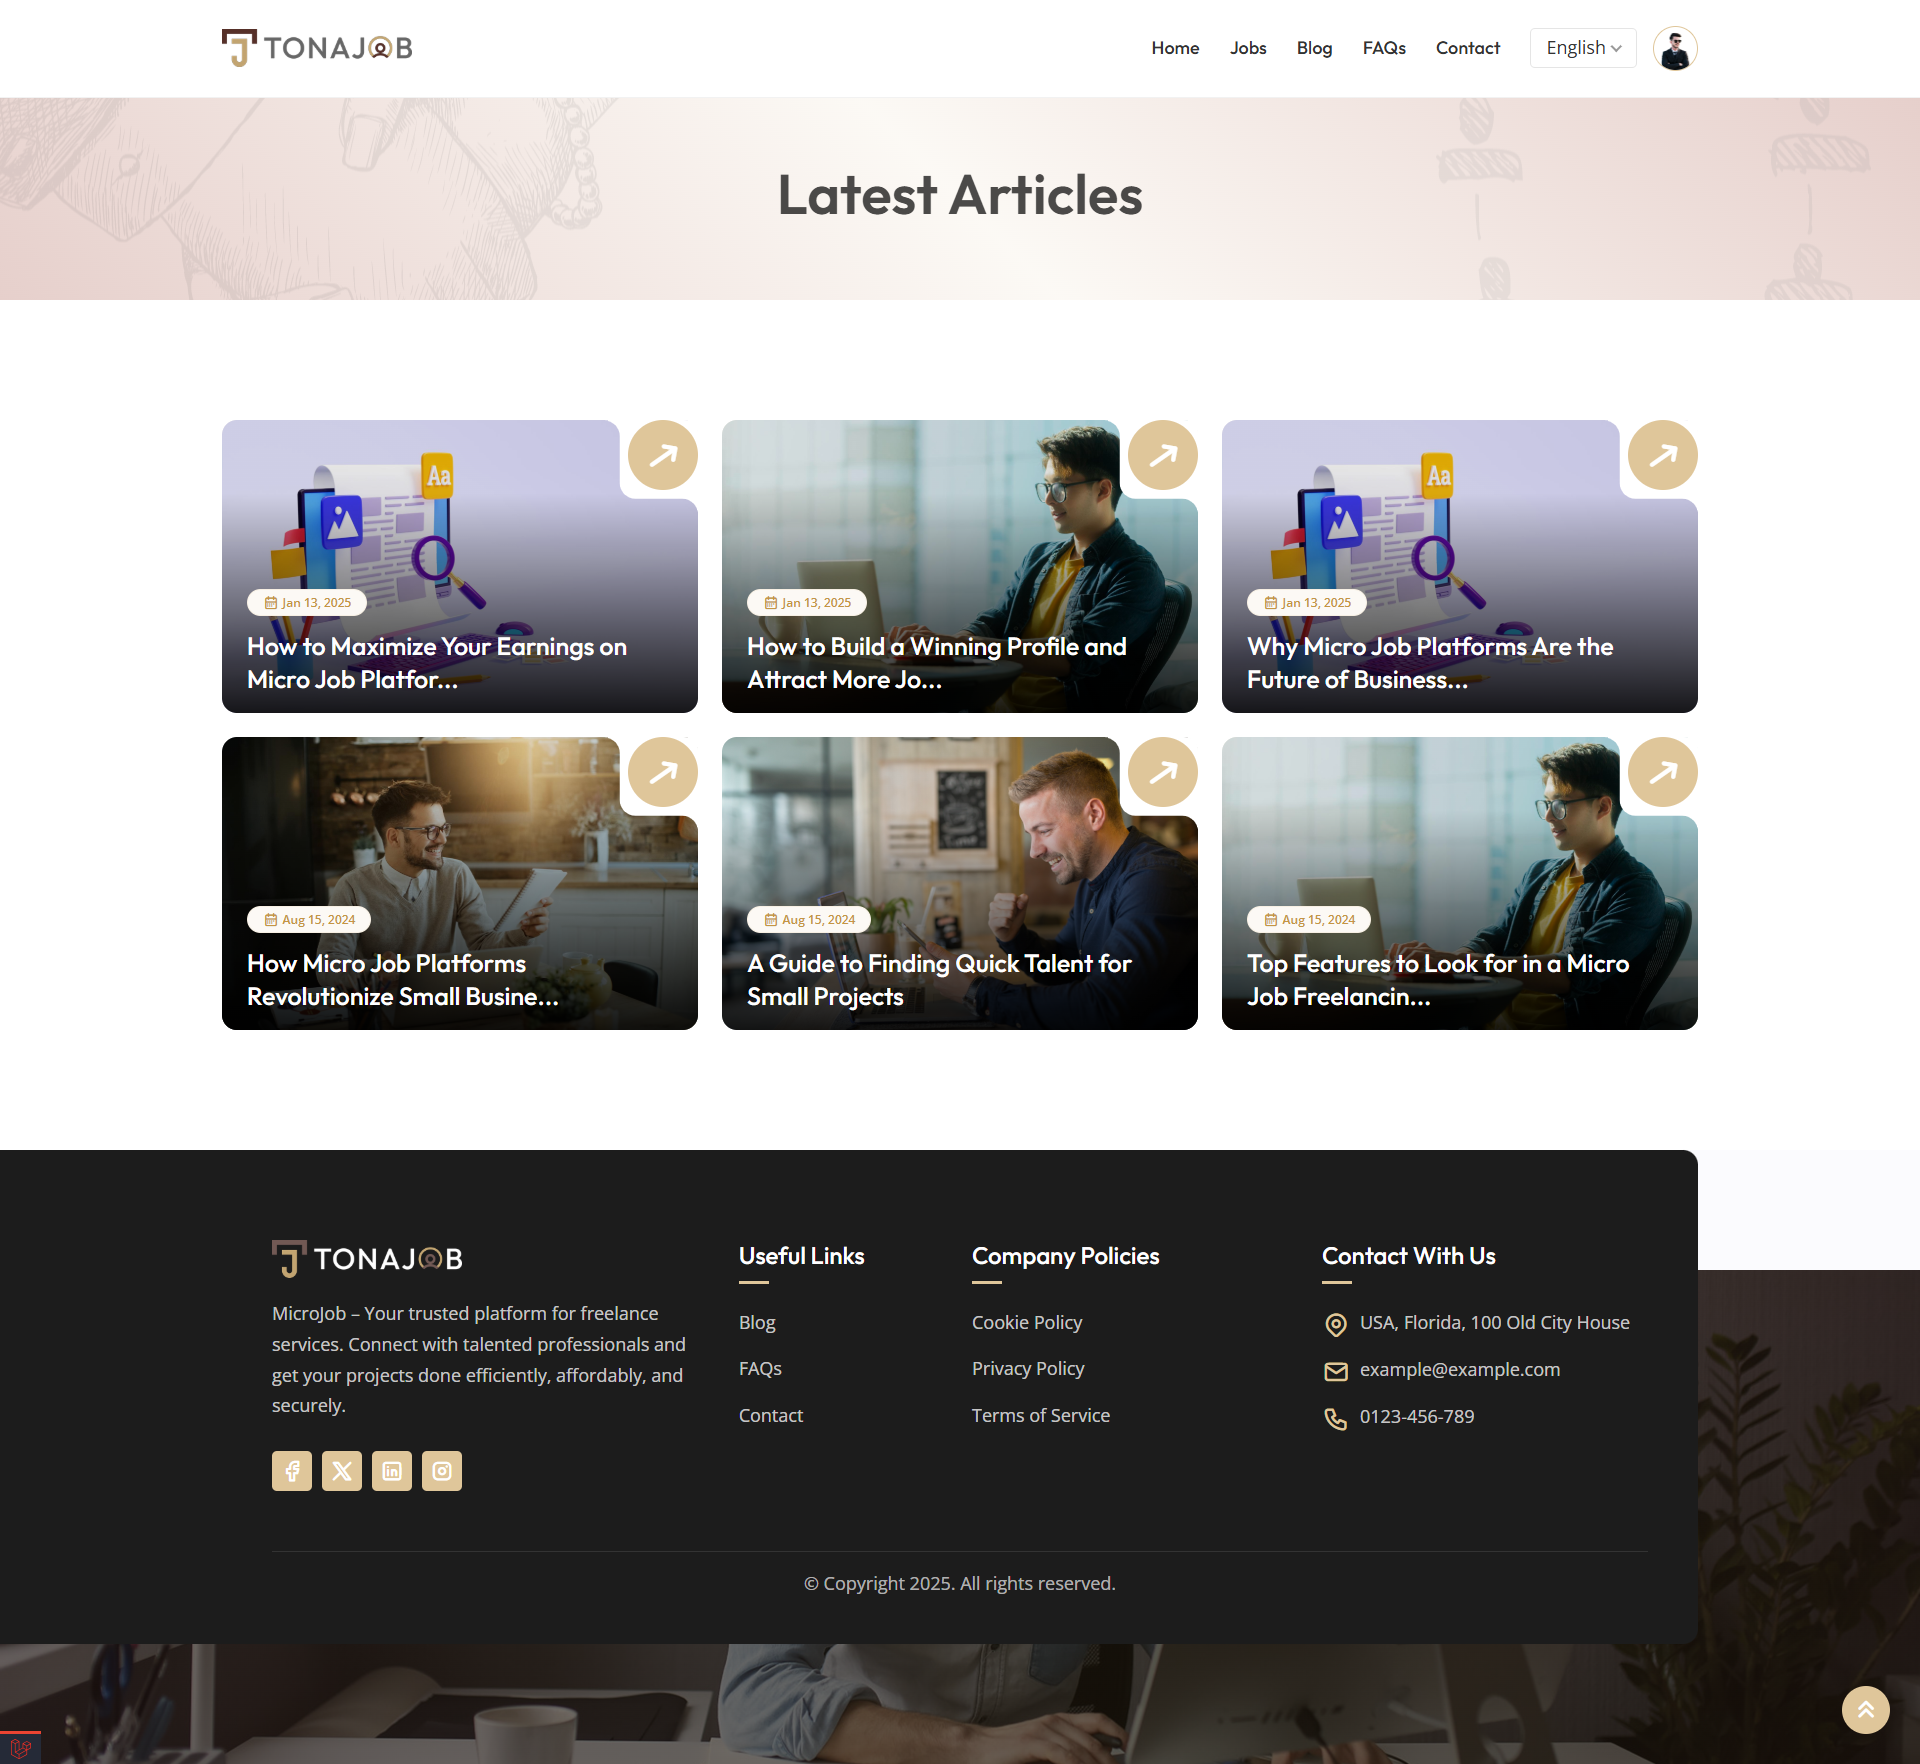Click arrow icon on Top Features article
Screen dimensions: 1920x1764
click(x=1663, y=773)
